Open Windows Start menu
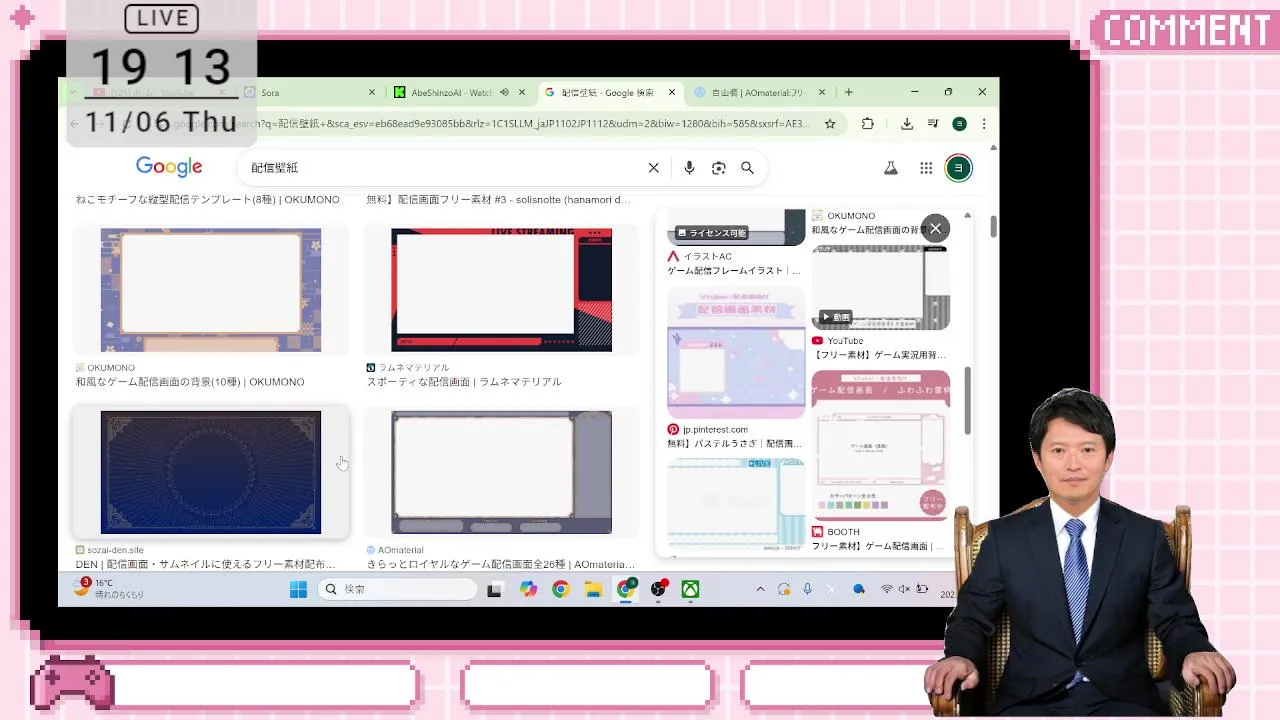 [298, 590]
